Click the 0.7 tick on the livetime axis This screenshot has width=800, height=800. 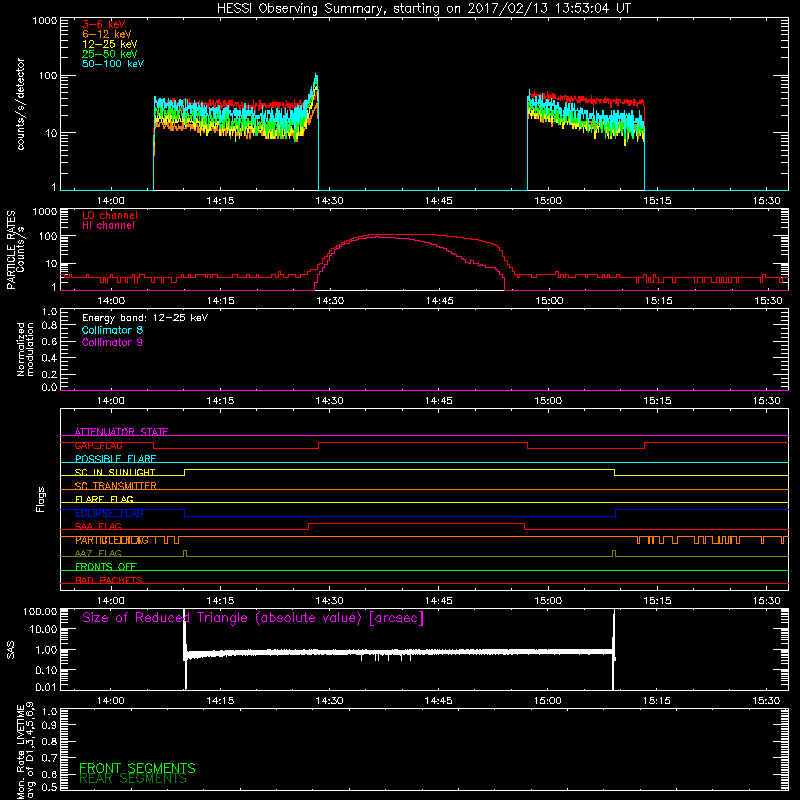pyautogui.click(x=49, y=758)
